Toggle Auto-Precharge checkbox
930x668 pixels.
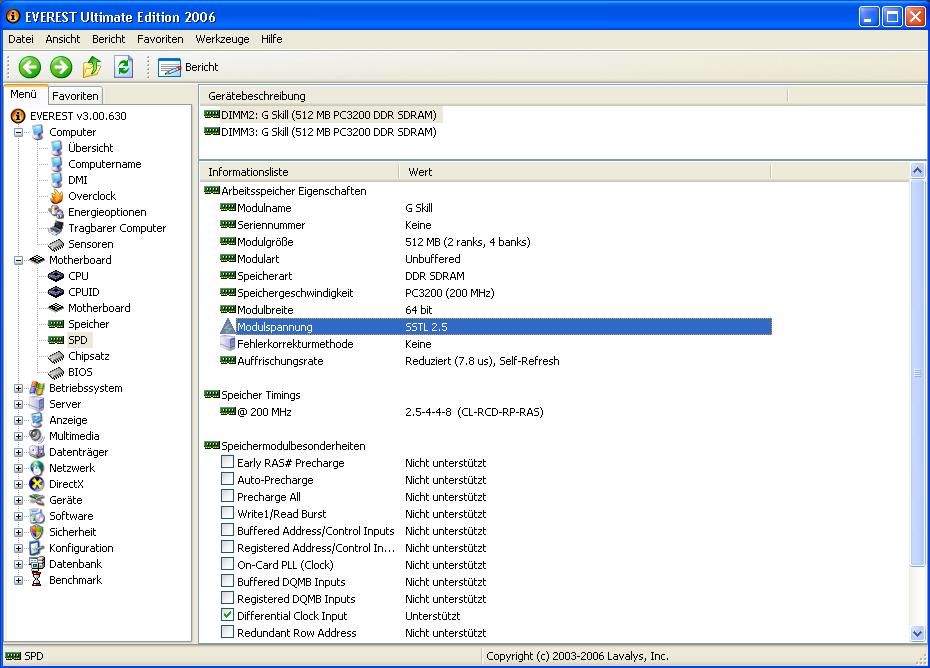227,478
